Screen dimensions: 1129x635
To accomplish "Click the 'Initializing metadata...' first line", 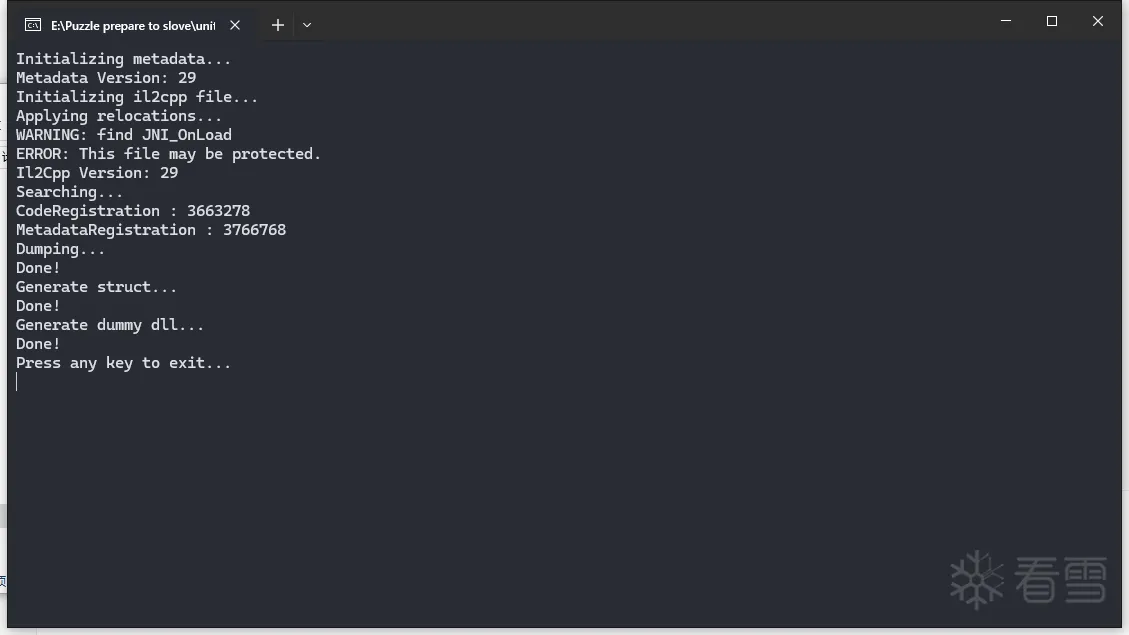I will pyautogui.click(x=124, y=59).
